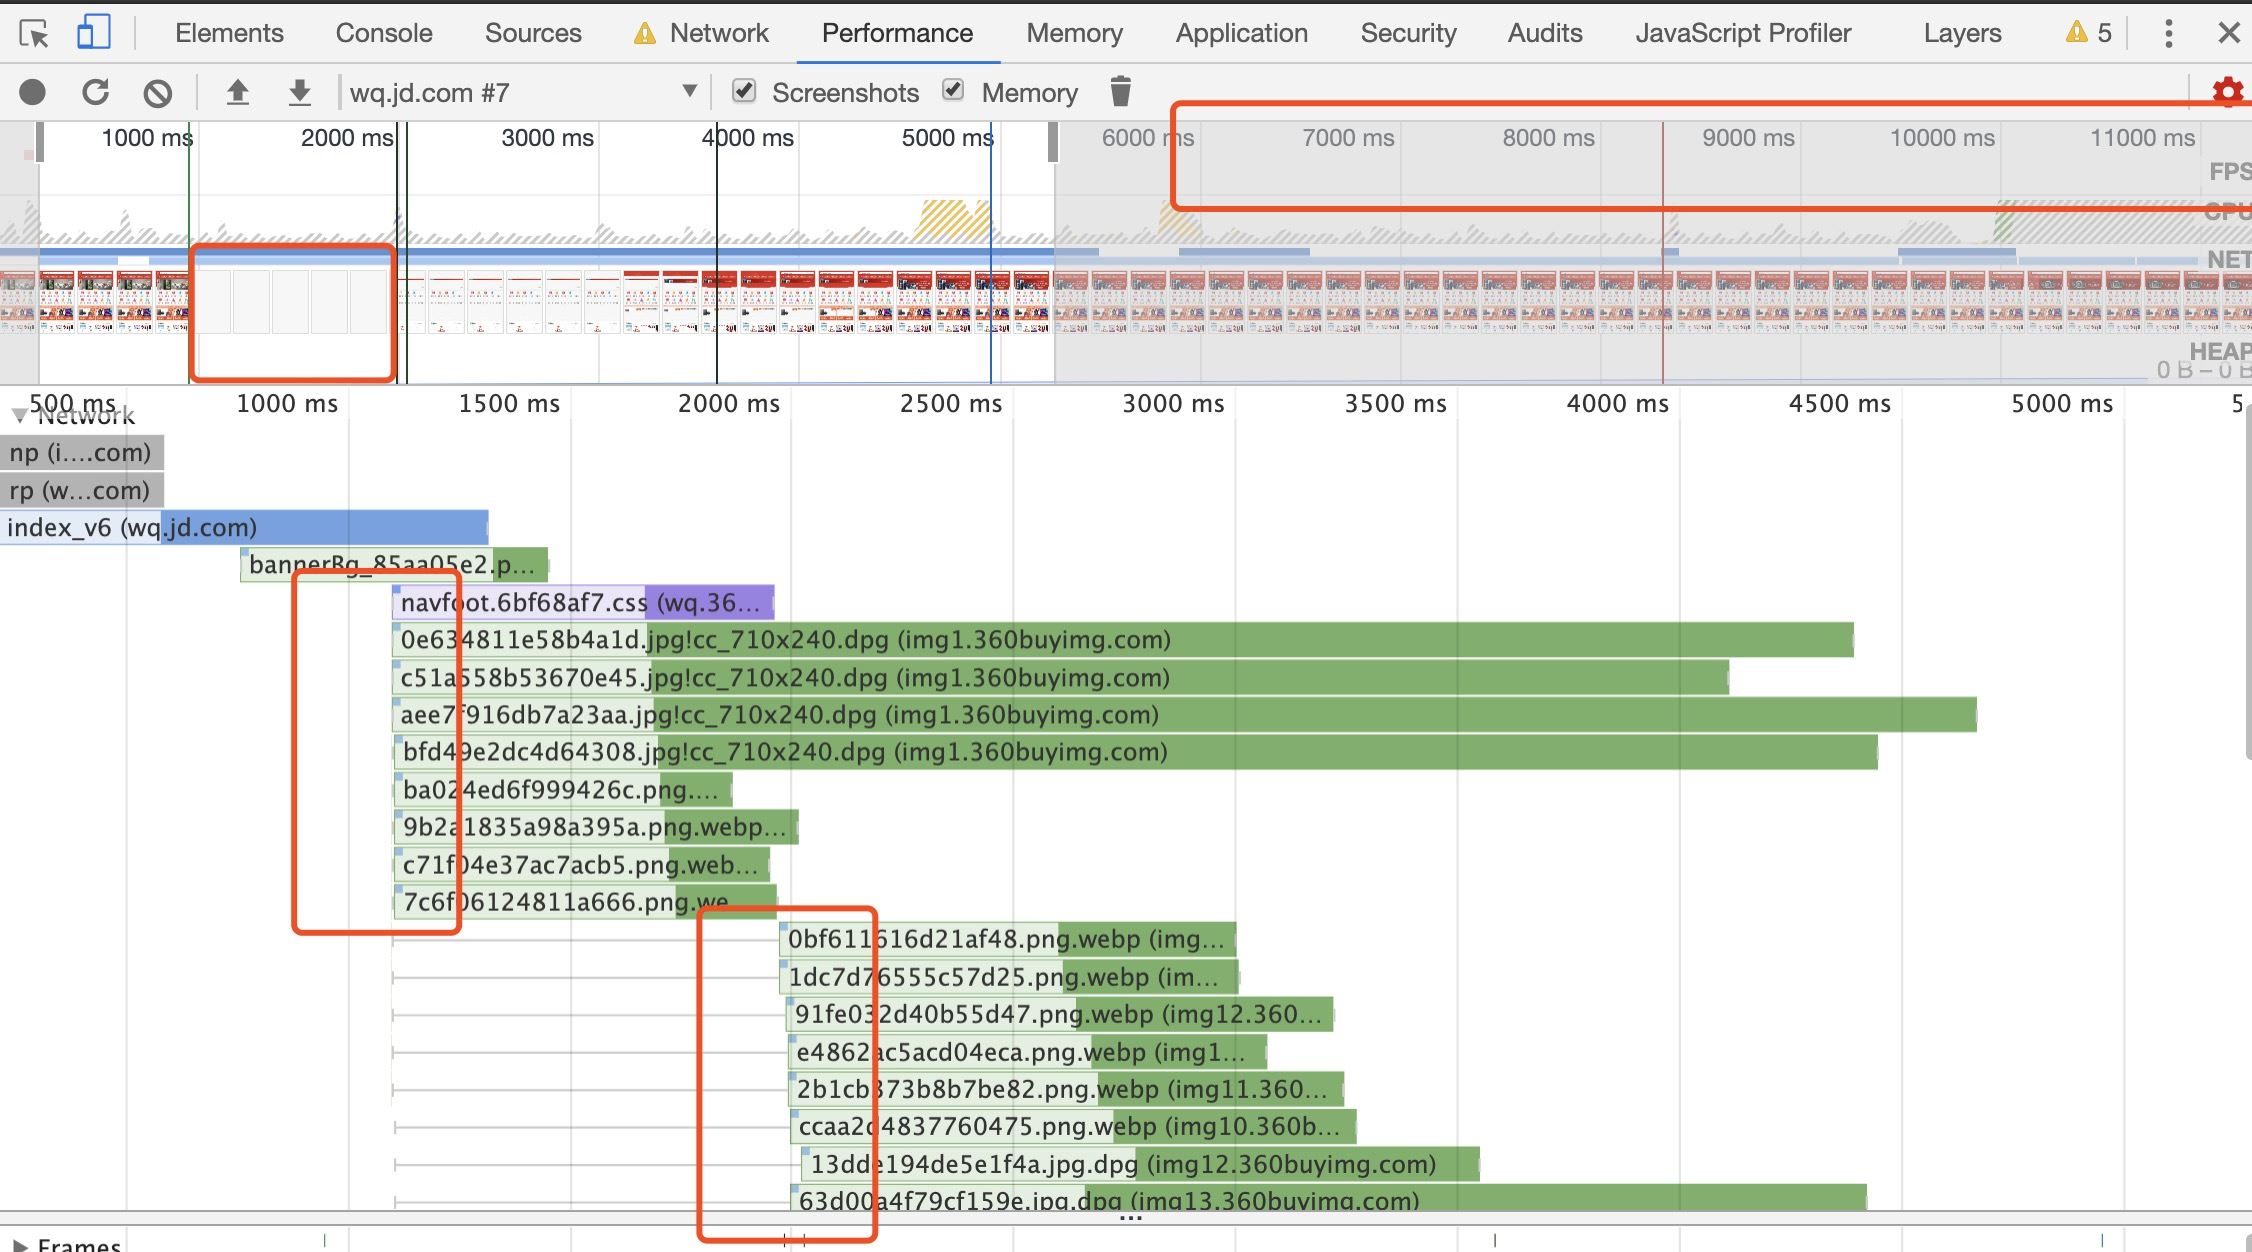
Task: Click the download profile icon
Action: [x=293, y=89]
